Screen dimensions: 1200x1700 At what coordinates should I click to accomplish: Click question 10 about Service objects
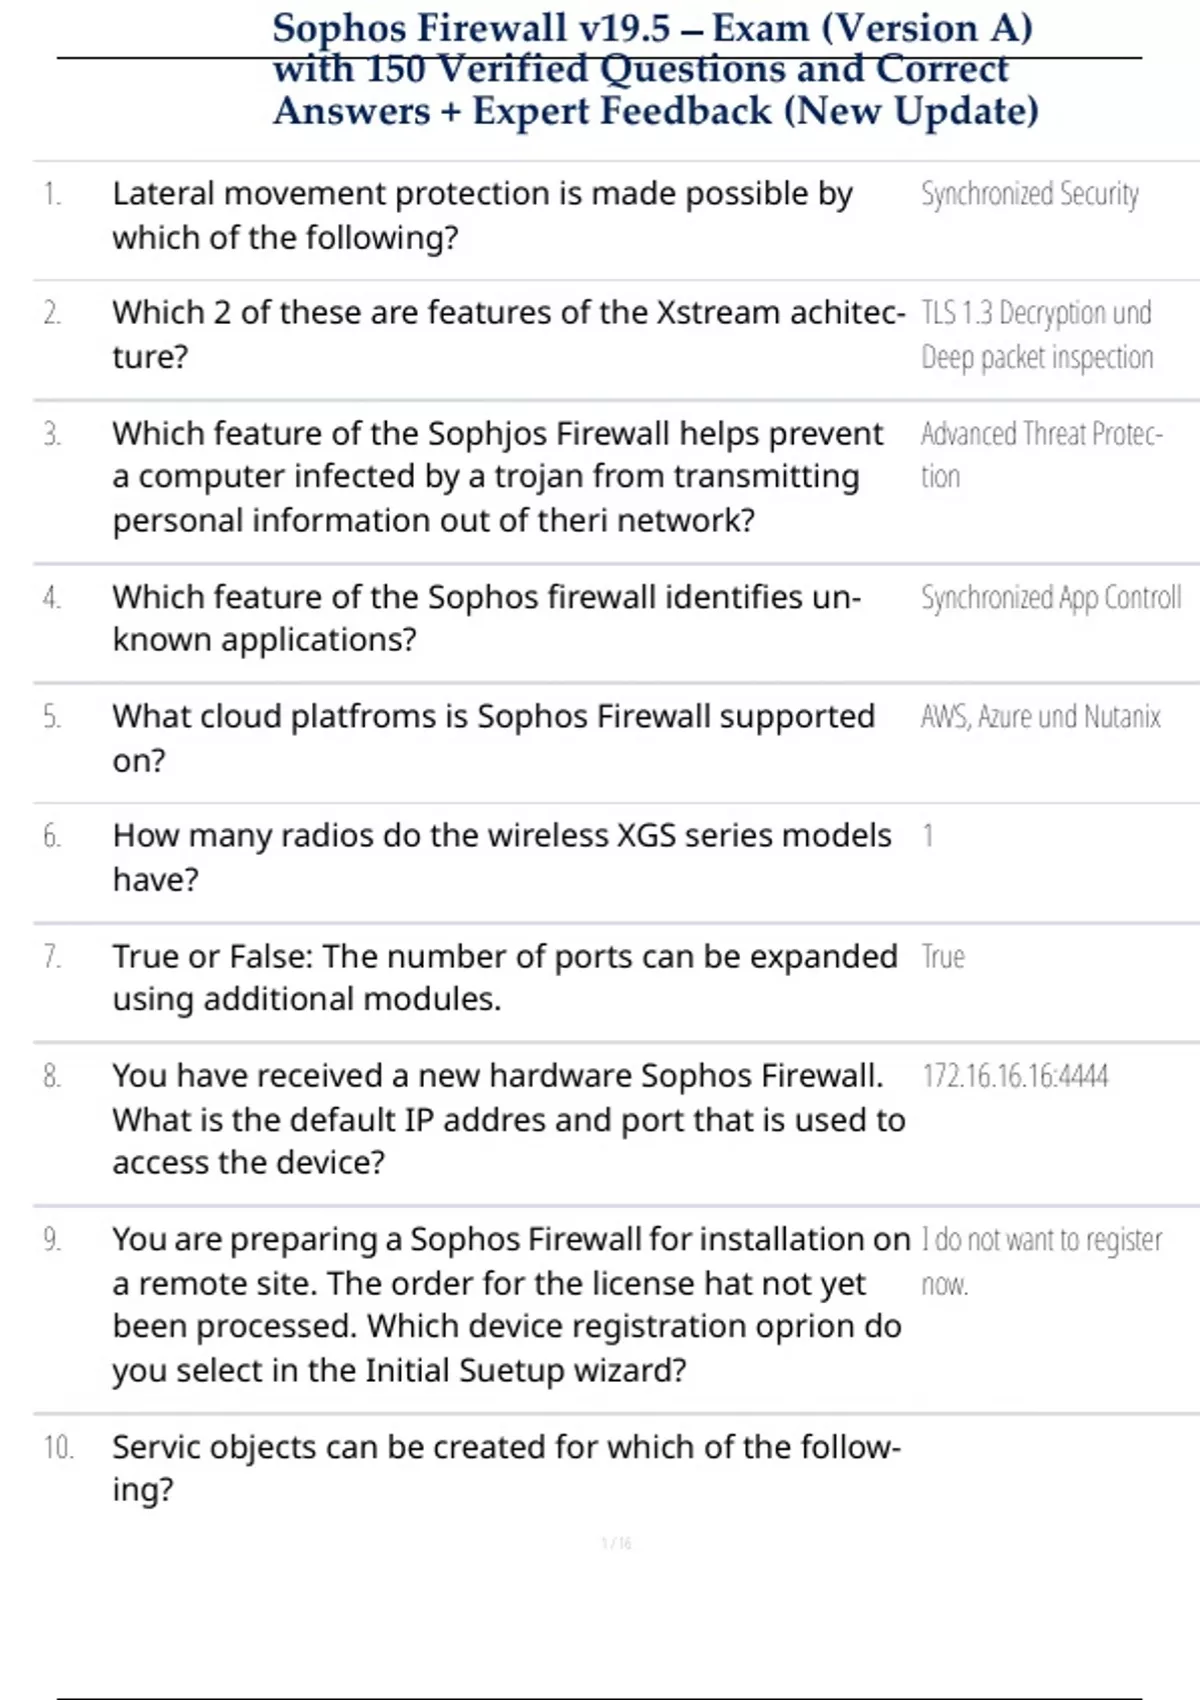point(506,1468)
